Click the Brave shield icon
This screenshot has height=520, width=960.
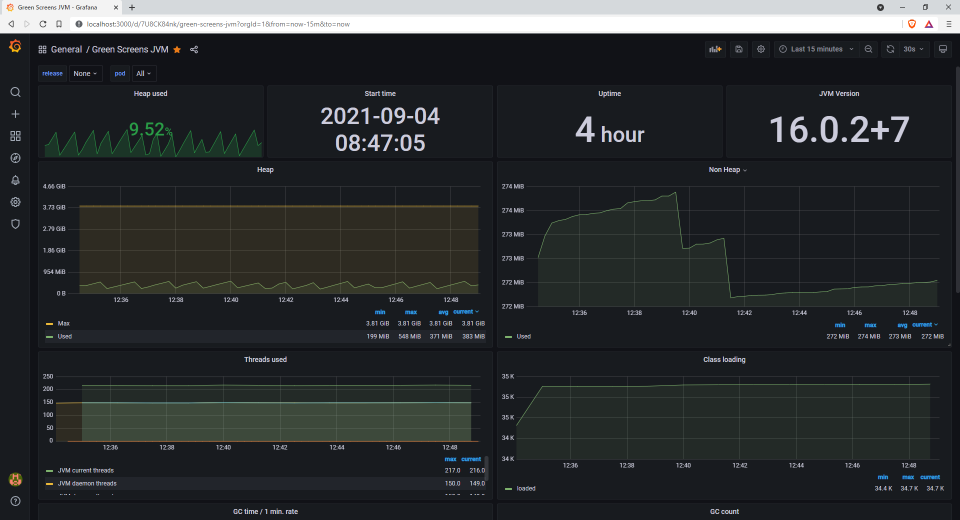912,24
